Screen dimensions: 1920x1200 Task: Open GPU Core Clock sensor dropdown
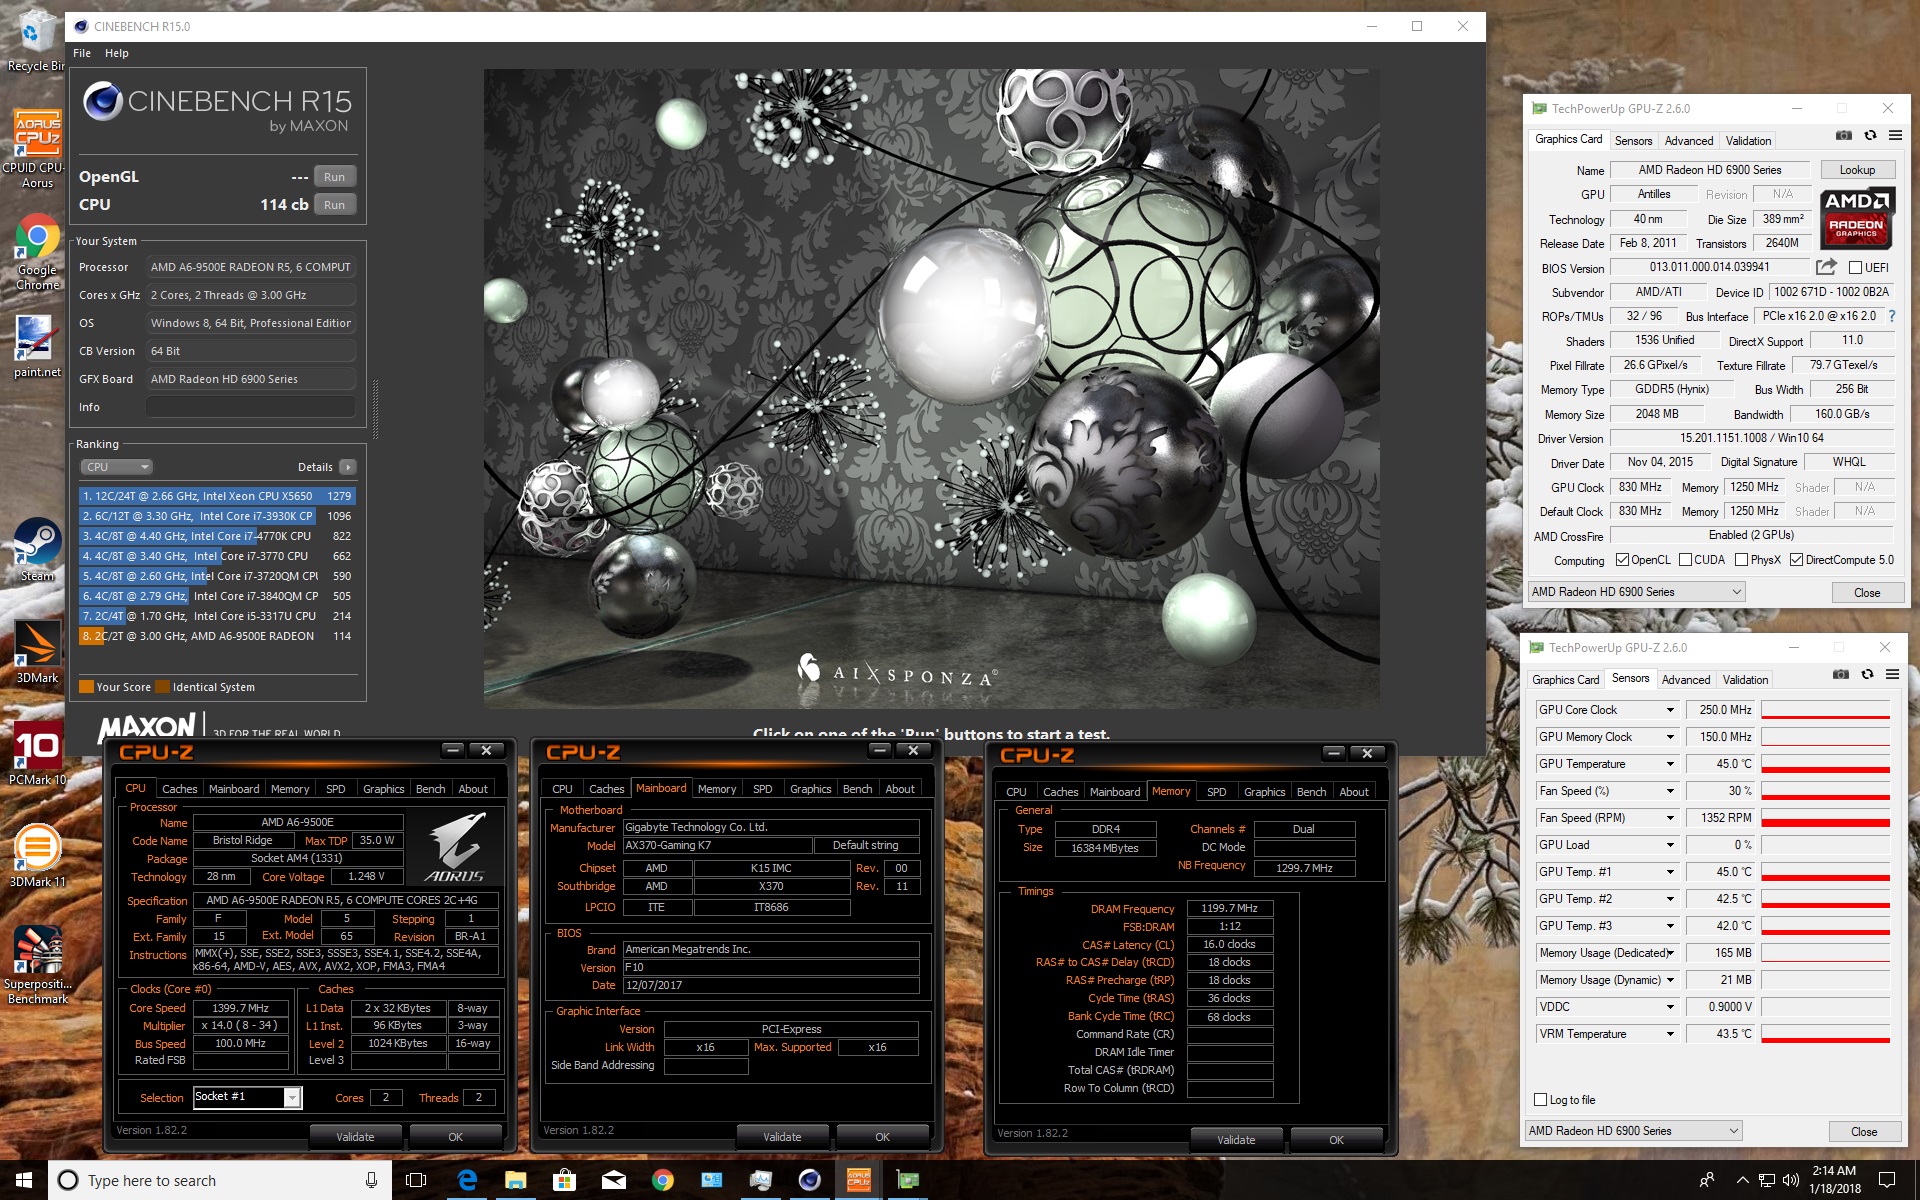(x=1669, y=710)
